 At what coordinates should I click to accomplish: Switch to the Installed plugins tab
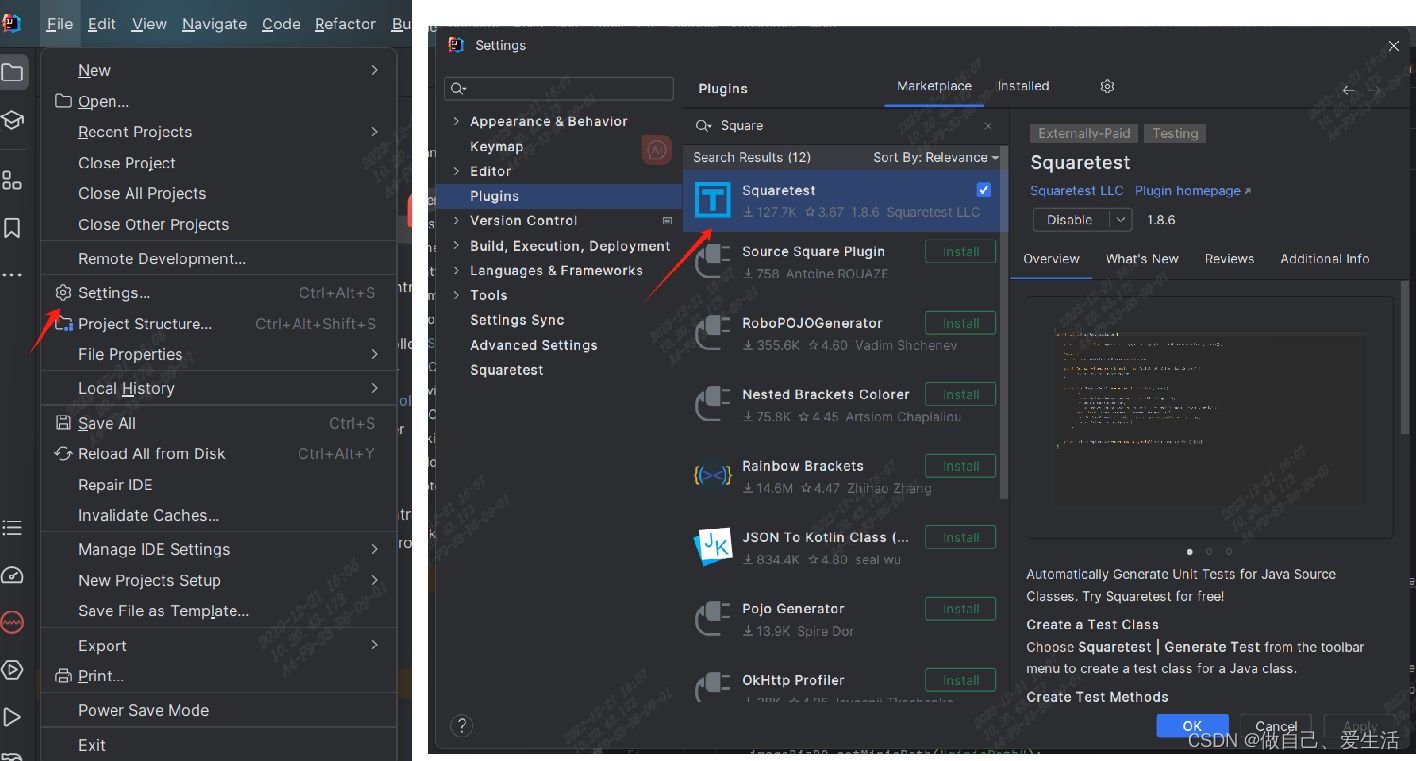click(1023, 86)
